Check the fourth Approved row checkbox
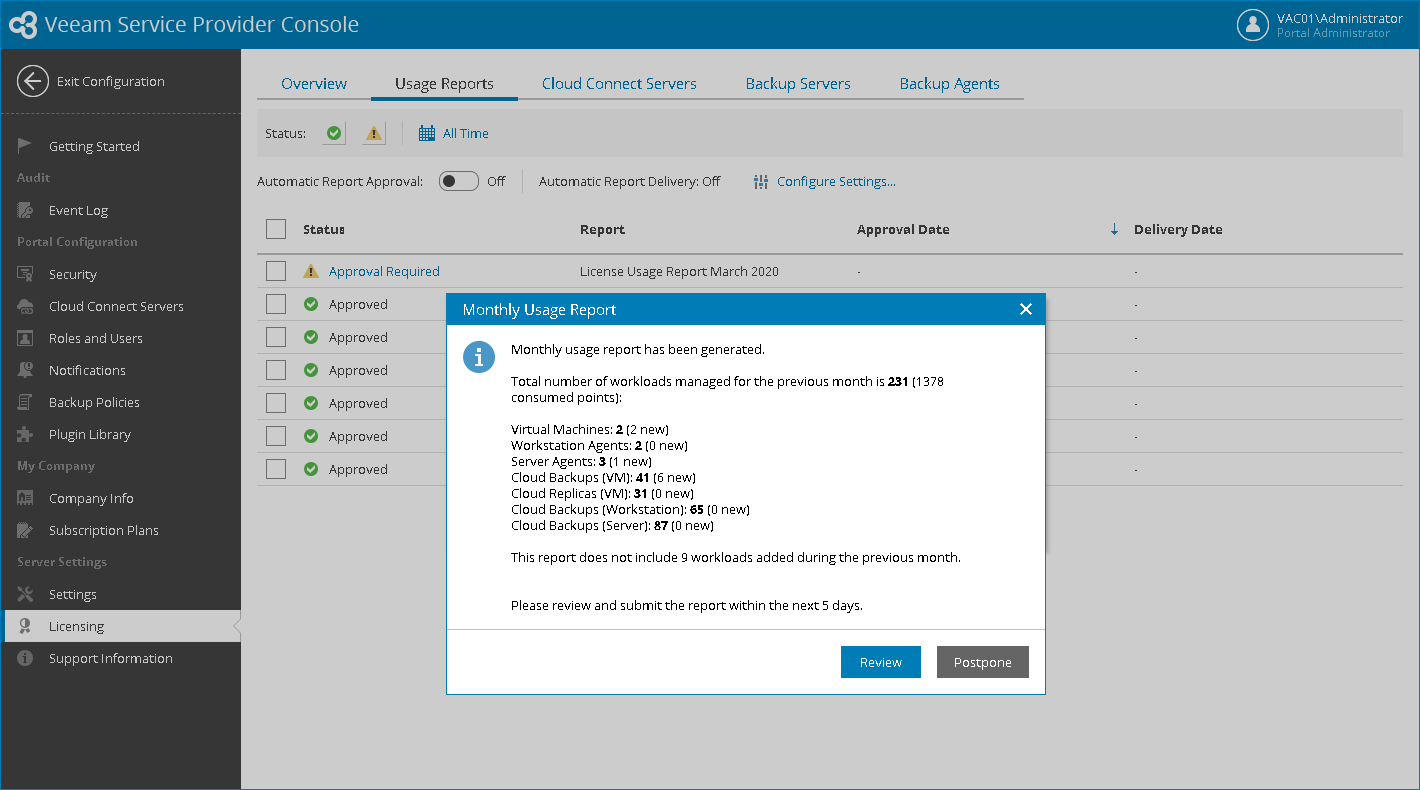 276,403
